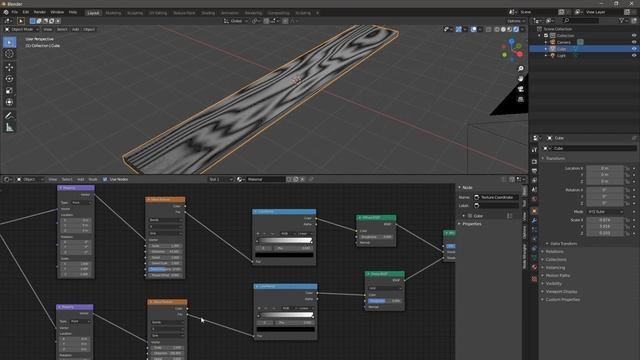Open the Global transform orientation dropdown
Image resolution: width=640 pixels, height=360 pixels.
(236, 21)
